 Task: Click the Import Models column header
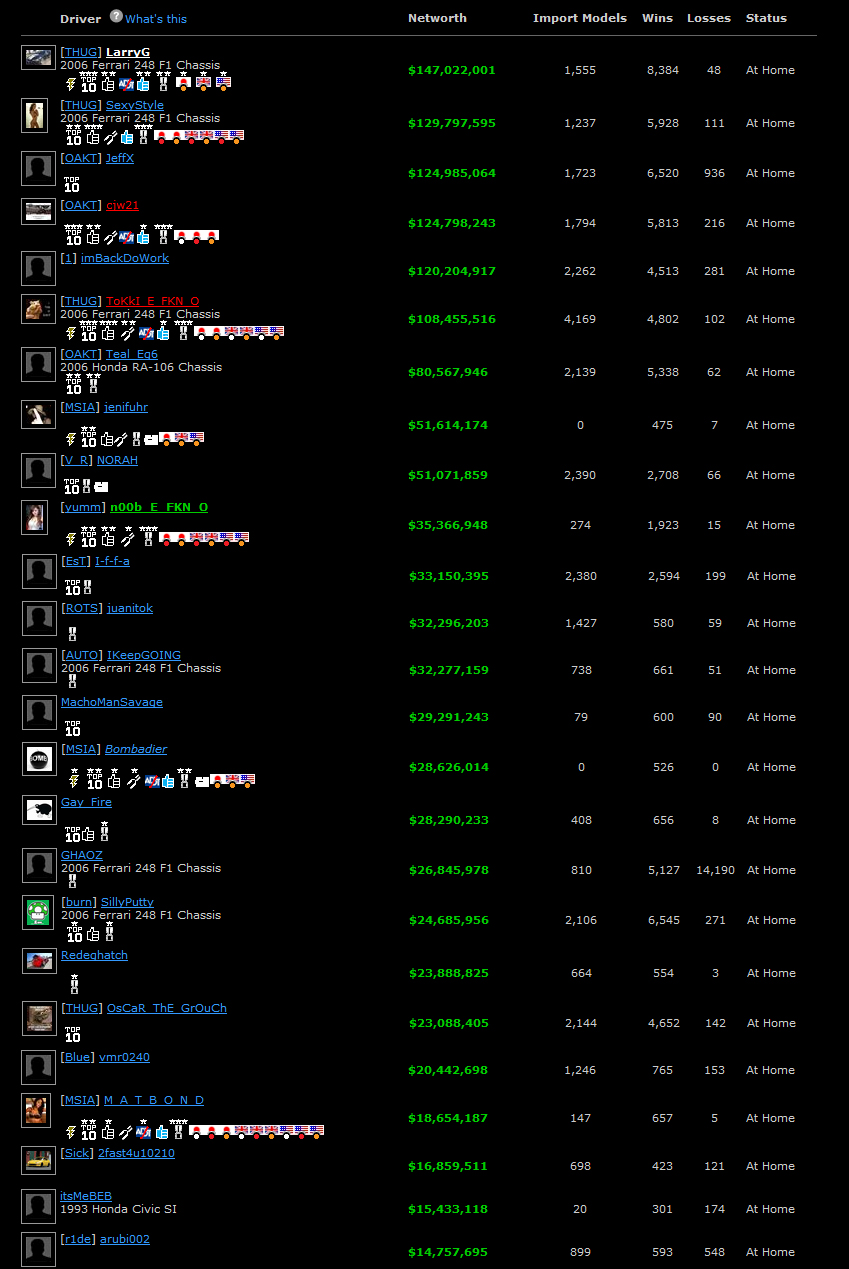[580, 18]
